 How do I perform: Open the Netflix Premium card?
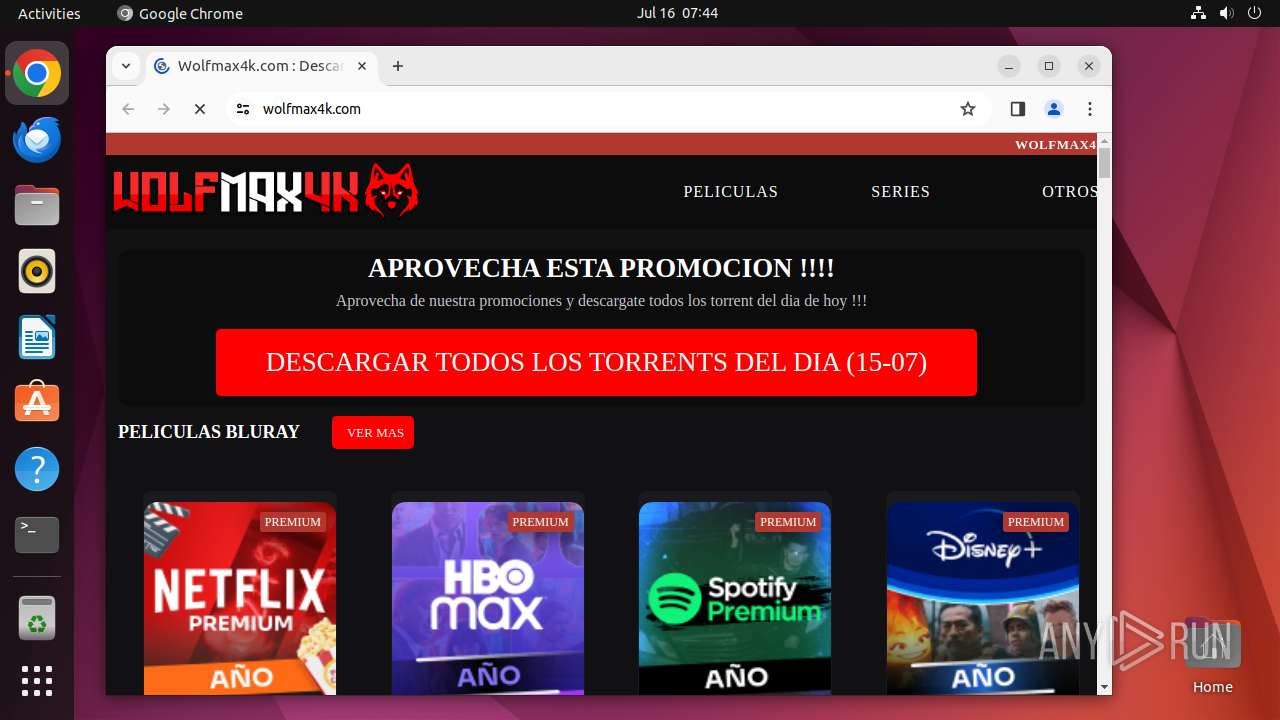coord(240,598)
